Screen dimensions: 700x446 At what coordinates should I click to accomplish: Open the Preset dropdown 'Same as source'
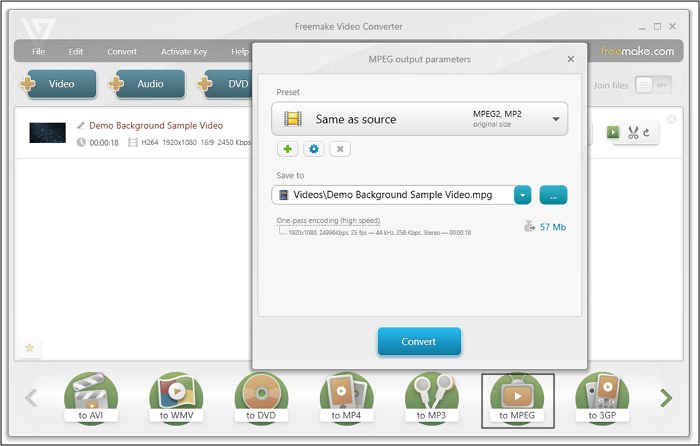tap(420, 119)
